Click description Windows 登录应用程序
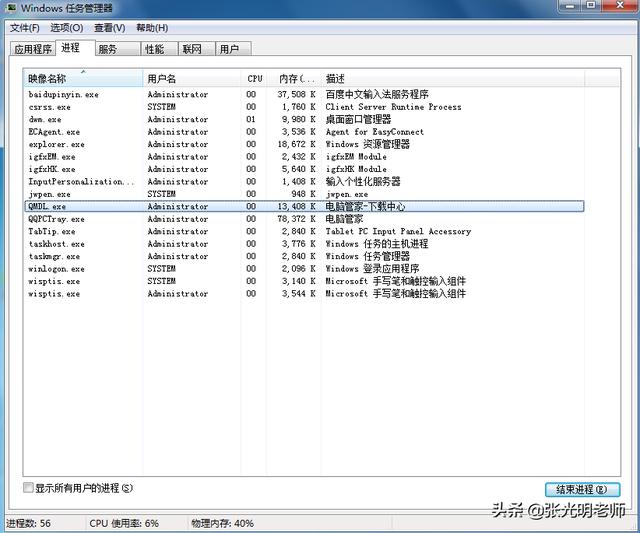The image size is (640, 533). (372, 269)
